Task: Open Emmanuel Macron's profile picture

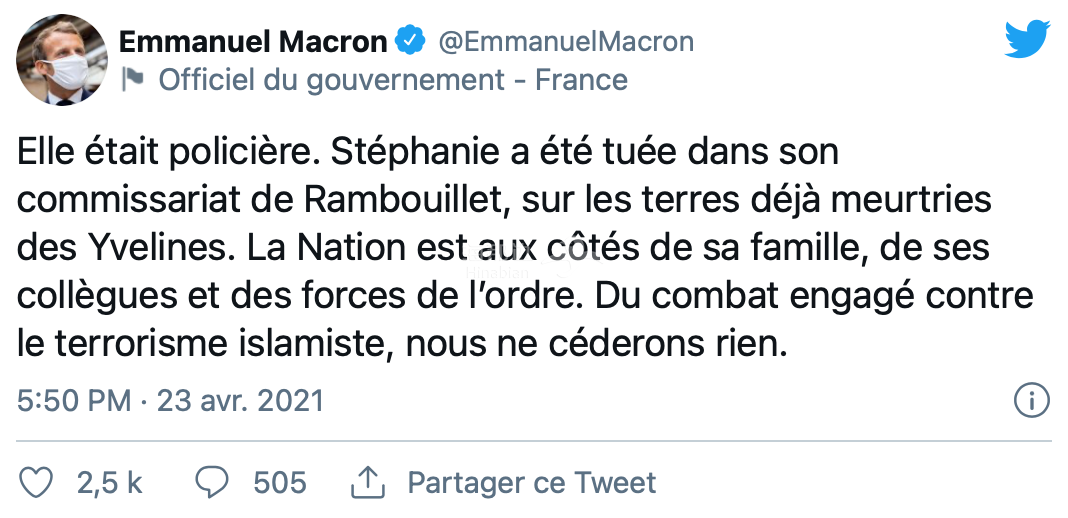Action: 61,59
